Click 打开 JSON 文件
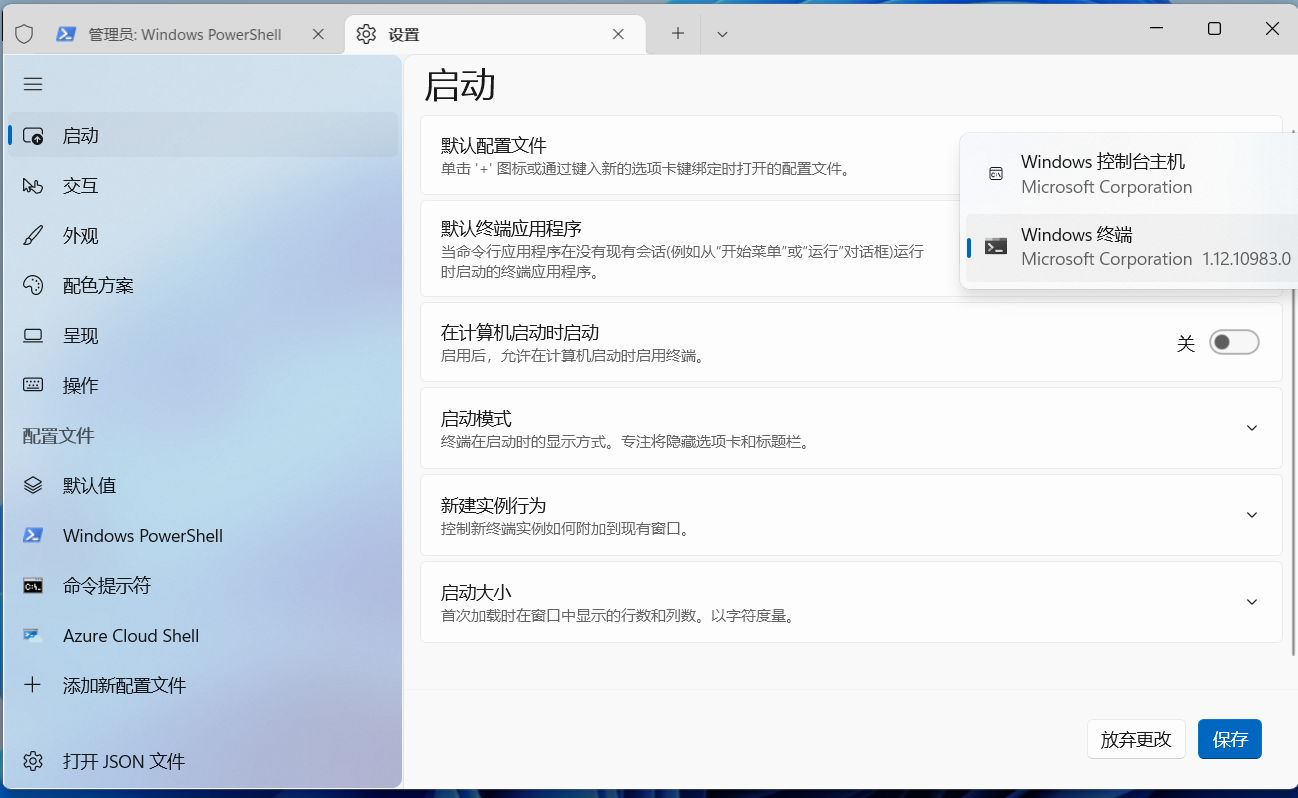 coord(203,761)
